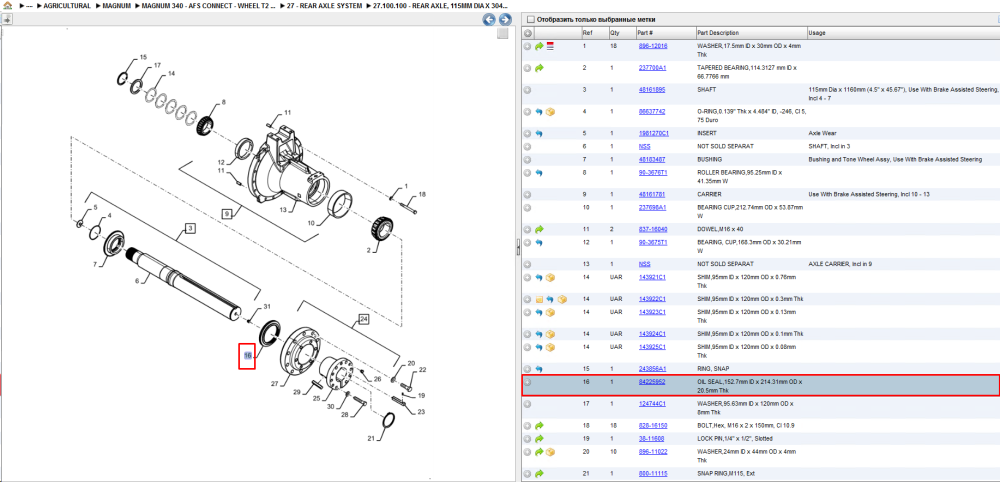Click green arrow icon in LOCK PIN row

point(539,439)
